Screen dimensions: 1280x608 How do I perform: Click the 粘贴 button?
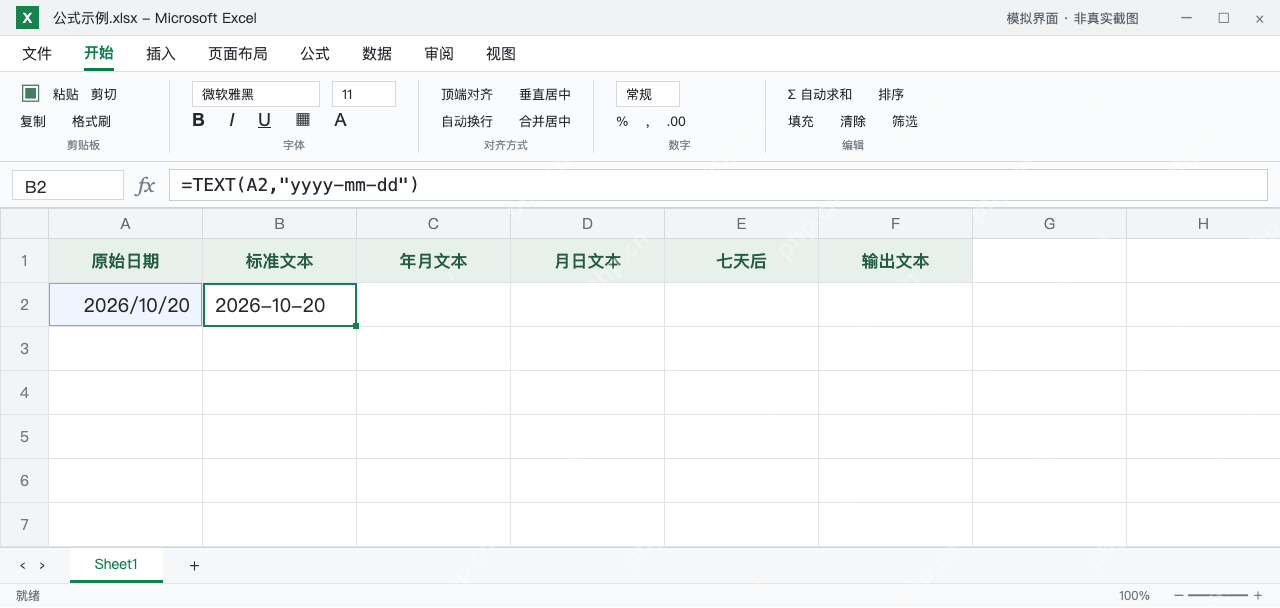click(x=66, y=94)
